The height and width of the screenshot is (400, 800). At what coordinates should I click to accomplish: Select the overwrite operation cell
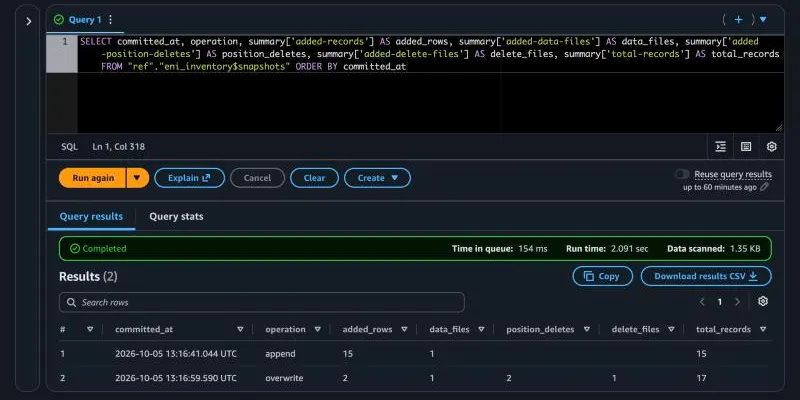pyautogui.click(x=284, y=378)
